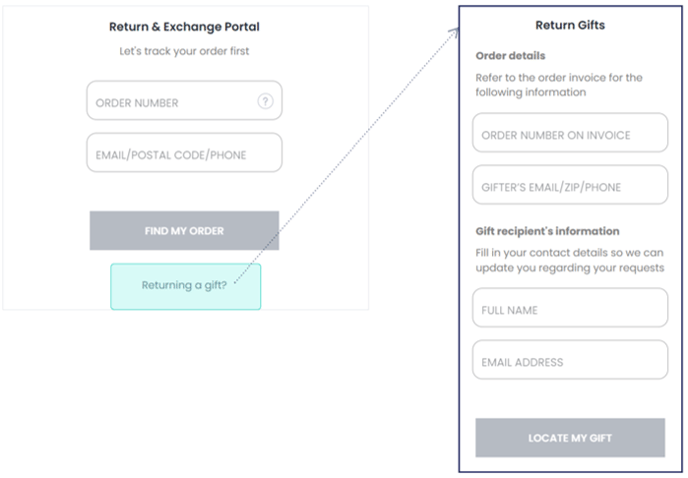Focus the EMAIL ADDRESS input field

[x=570, y=359]
